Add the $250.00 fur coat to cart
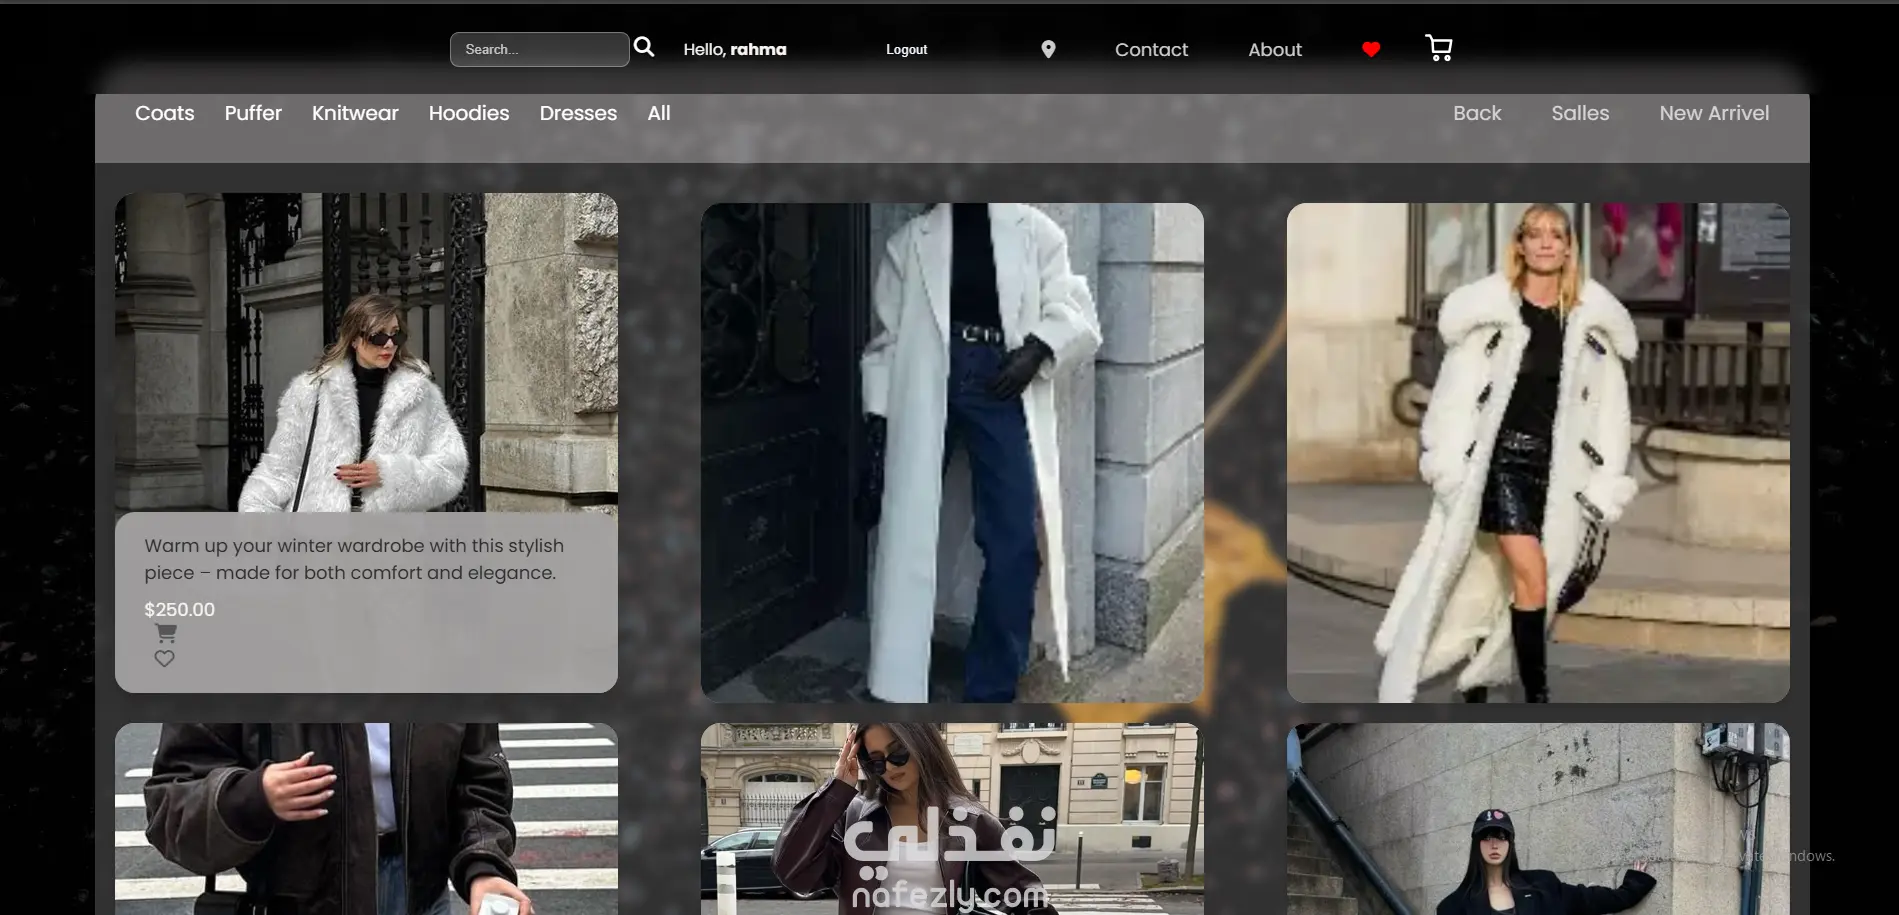 [166, 633]
